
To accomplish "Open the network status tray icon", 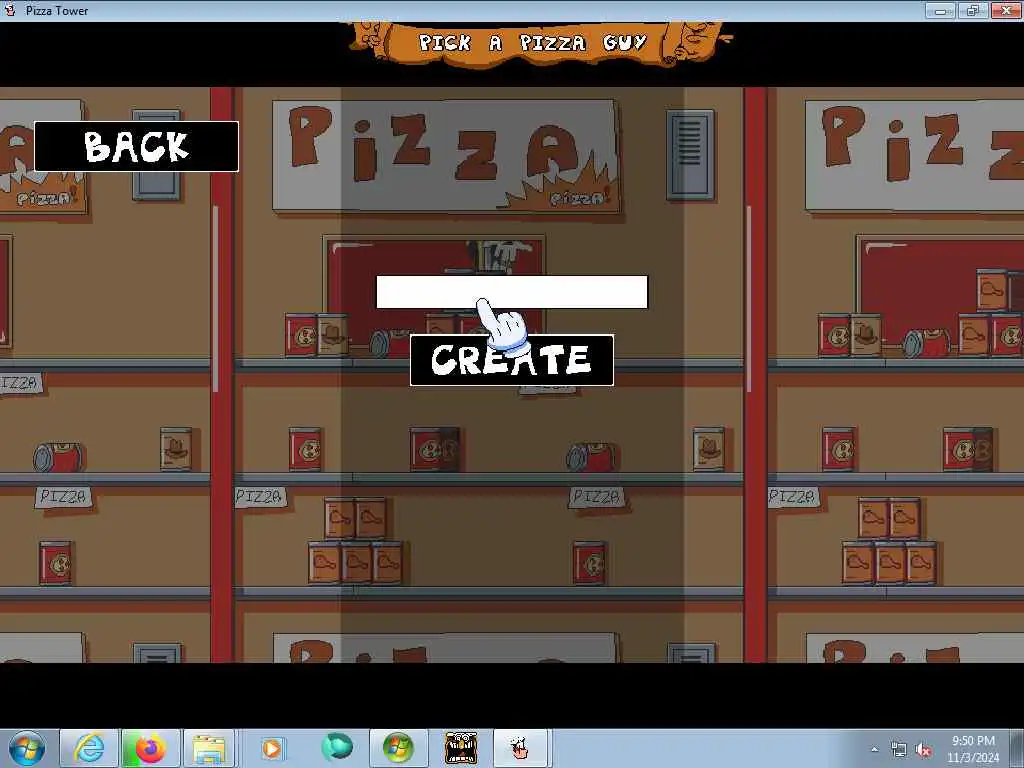I will 899,750.
